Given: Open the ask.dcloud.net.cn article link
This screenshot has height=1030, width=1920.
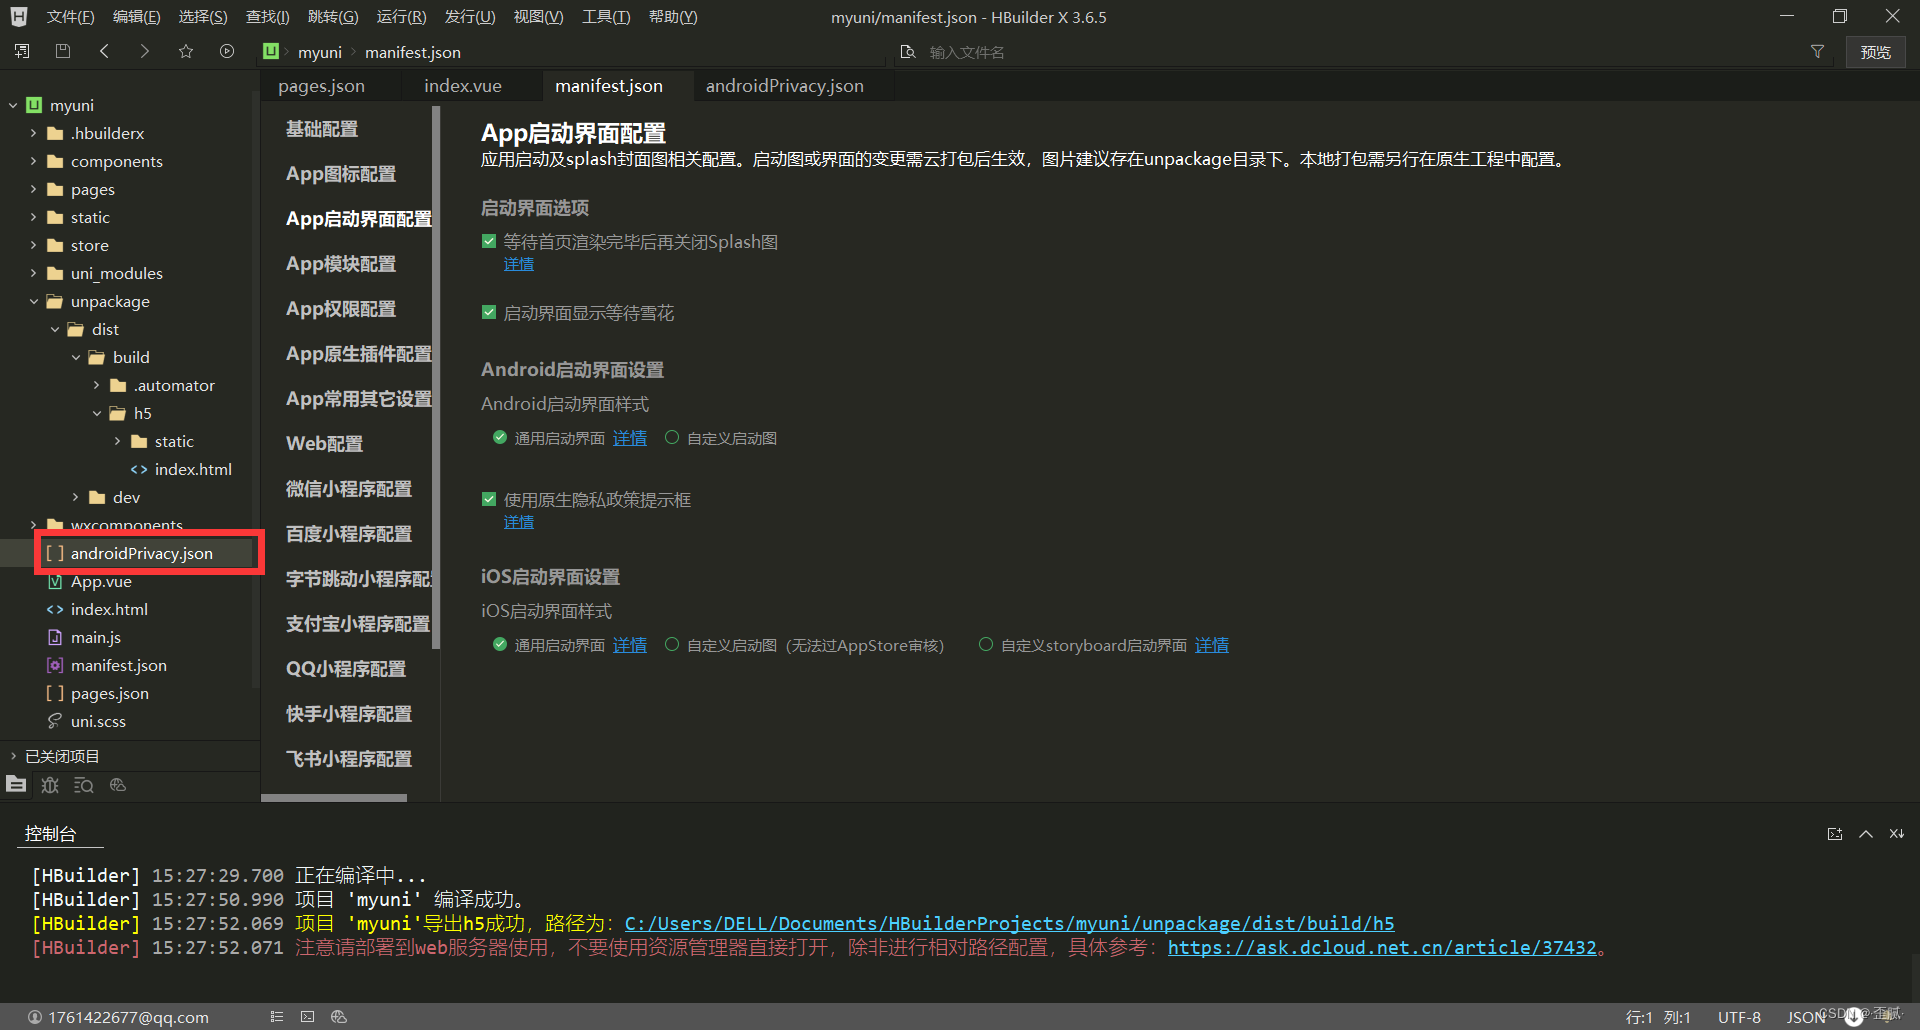Looking at the screenshot, I should point(1382,947).
